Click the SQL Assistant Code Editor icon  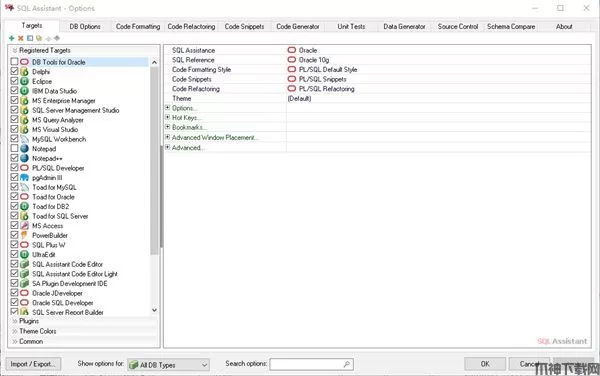point(24,264)
